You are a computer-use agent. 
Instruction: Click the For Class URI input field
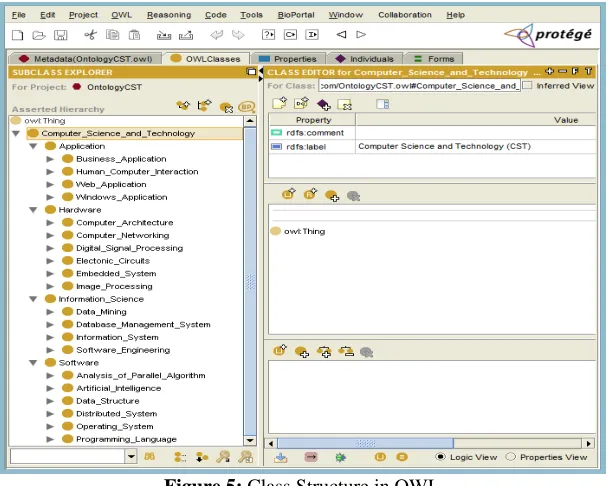pyautogui.click(x=419, y=85)
